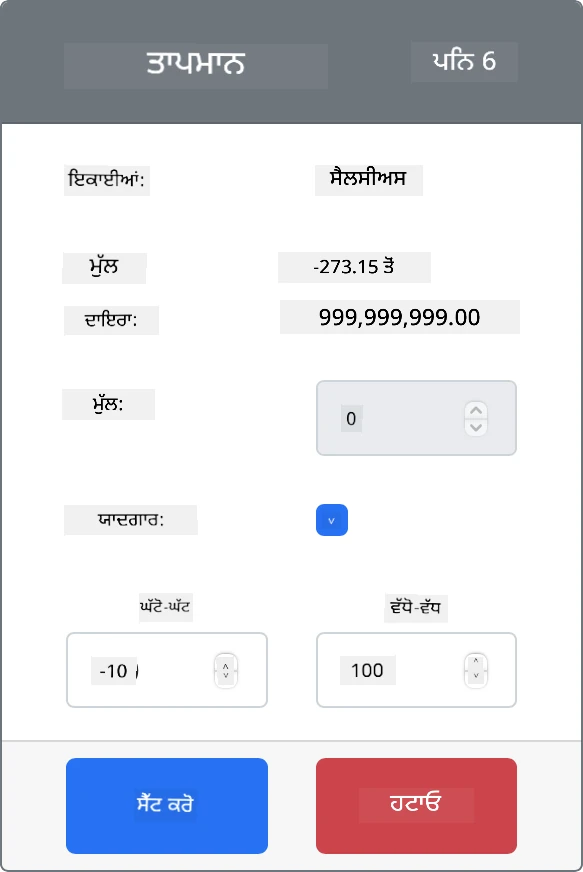Screen dimensions: 583x872
Task: Decrease the ਮੁੱਲ value with down arrow
Action: 476,427
